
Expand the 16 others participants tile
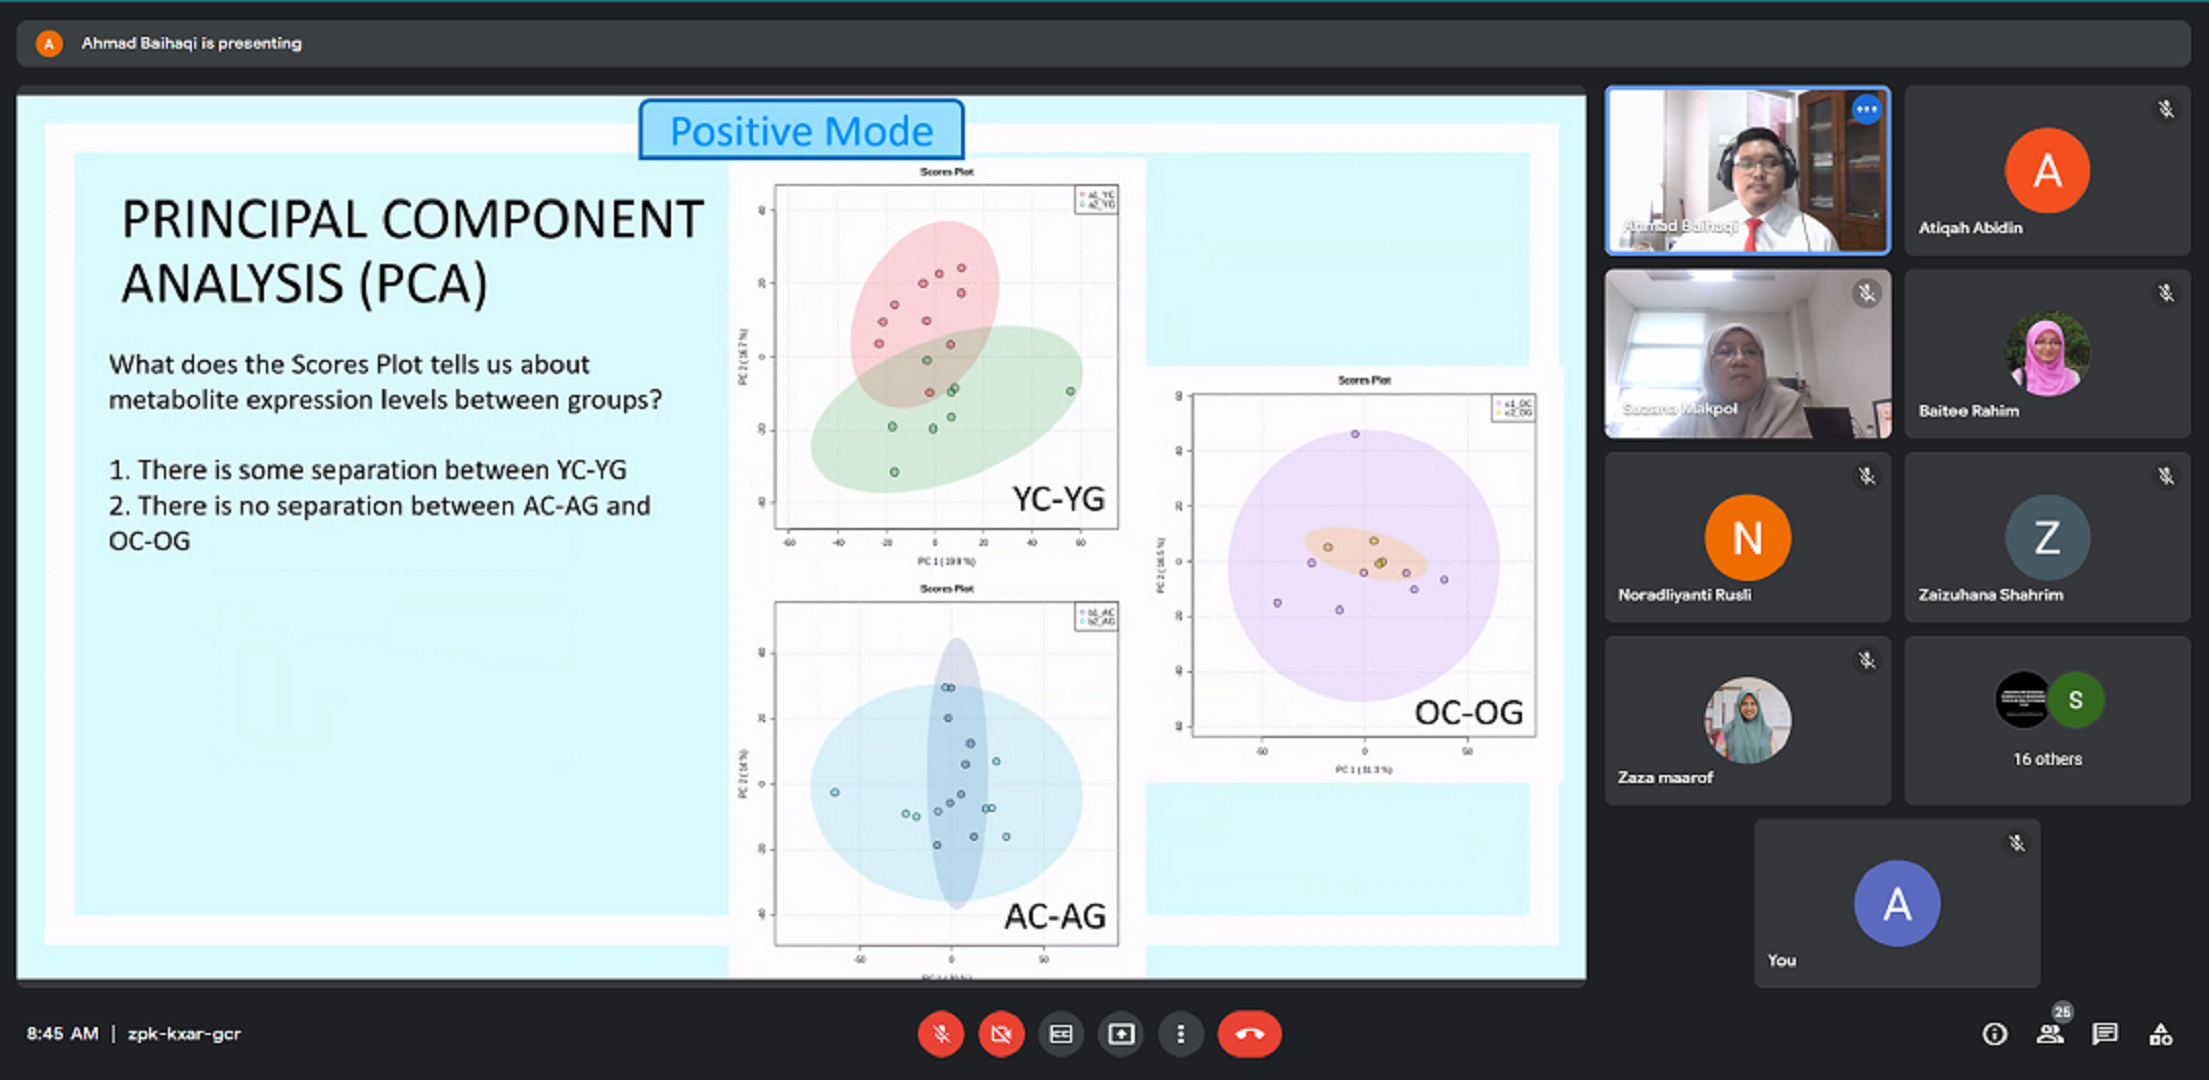2047,720
